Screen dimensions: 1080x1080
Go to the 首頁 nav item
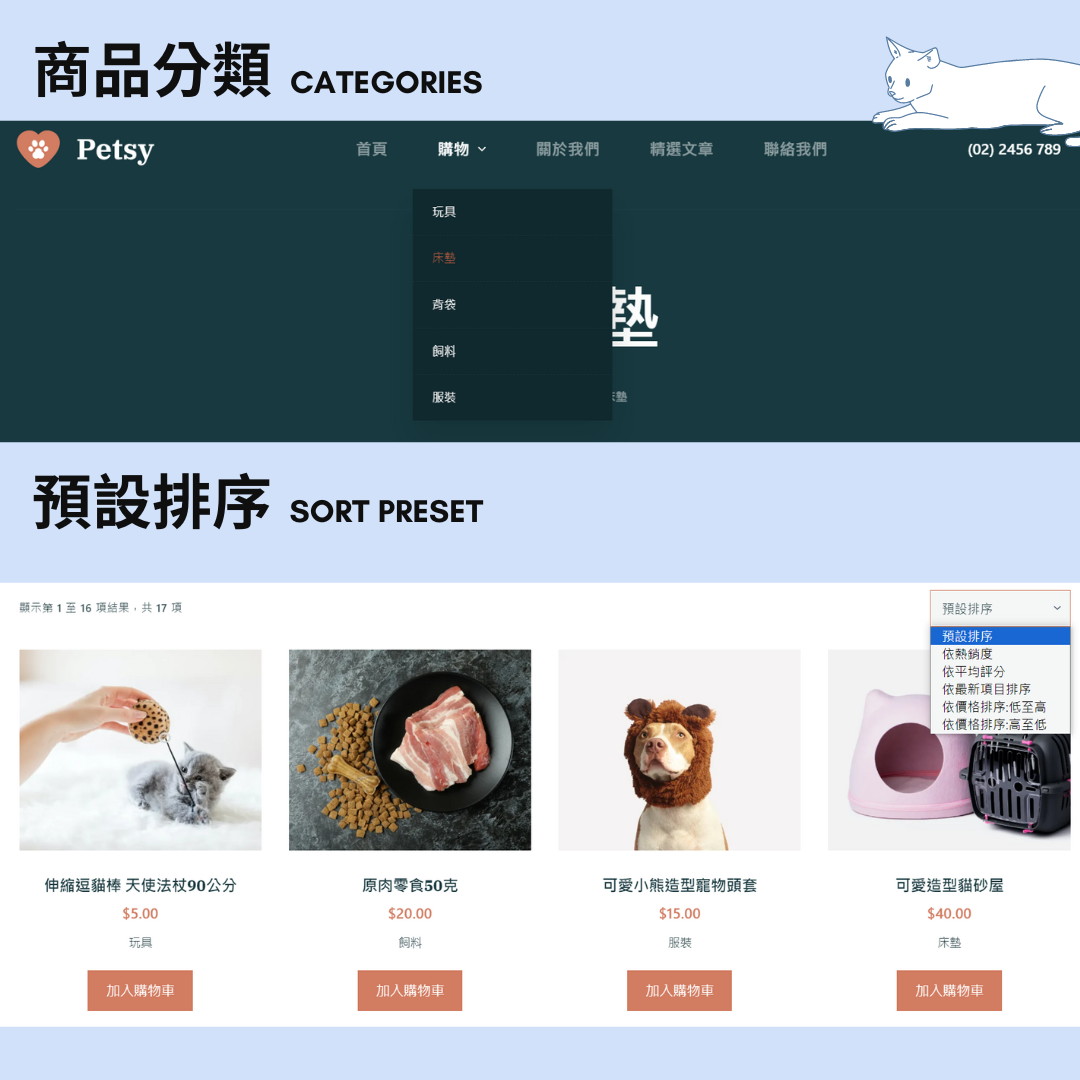(x=371, y=149)
